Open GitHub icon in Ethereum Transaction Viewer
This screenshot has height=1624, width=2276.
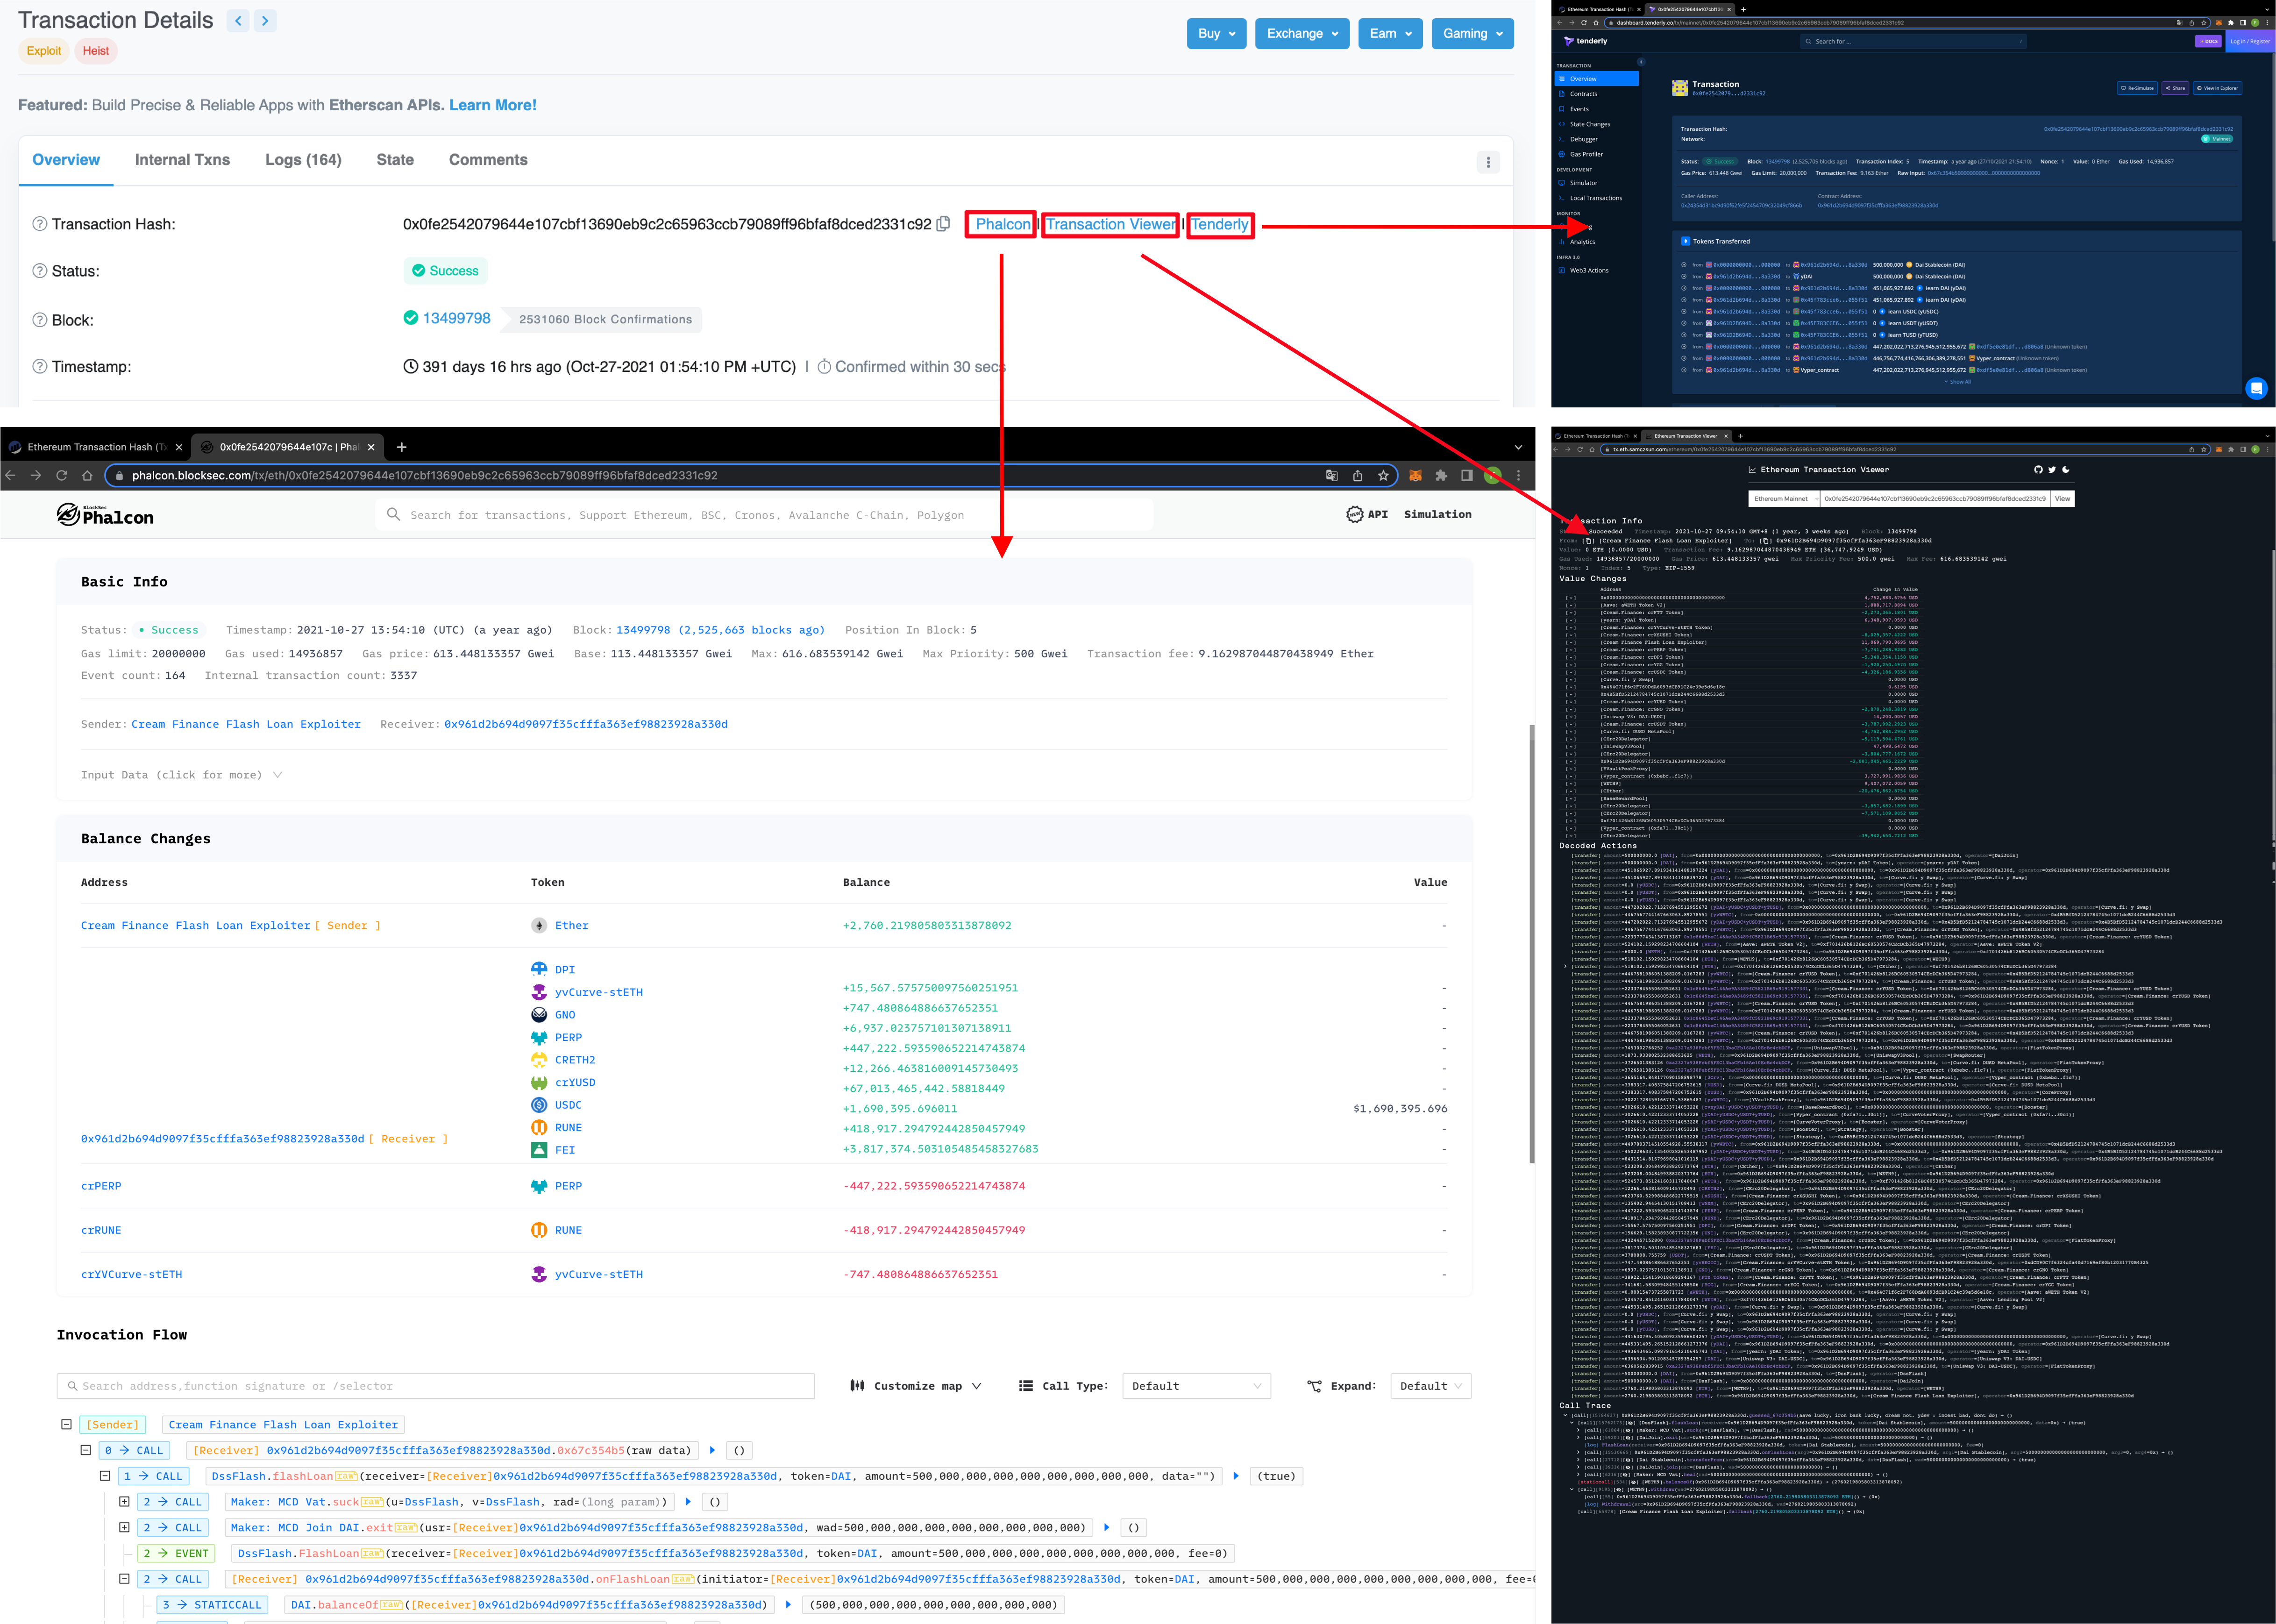(x=2038, y=469)
